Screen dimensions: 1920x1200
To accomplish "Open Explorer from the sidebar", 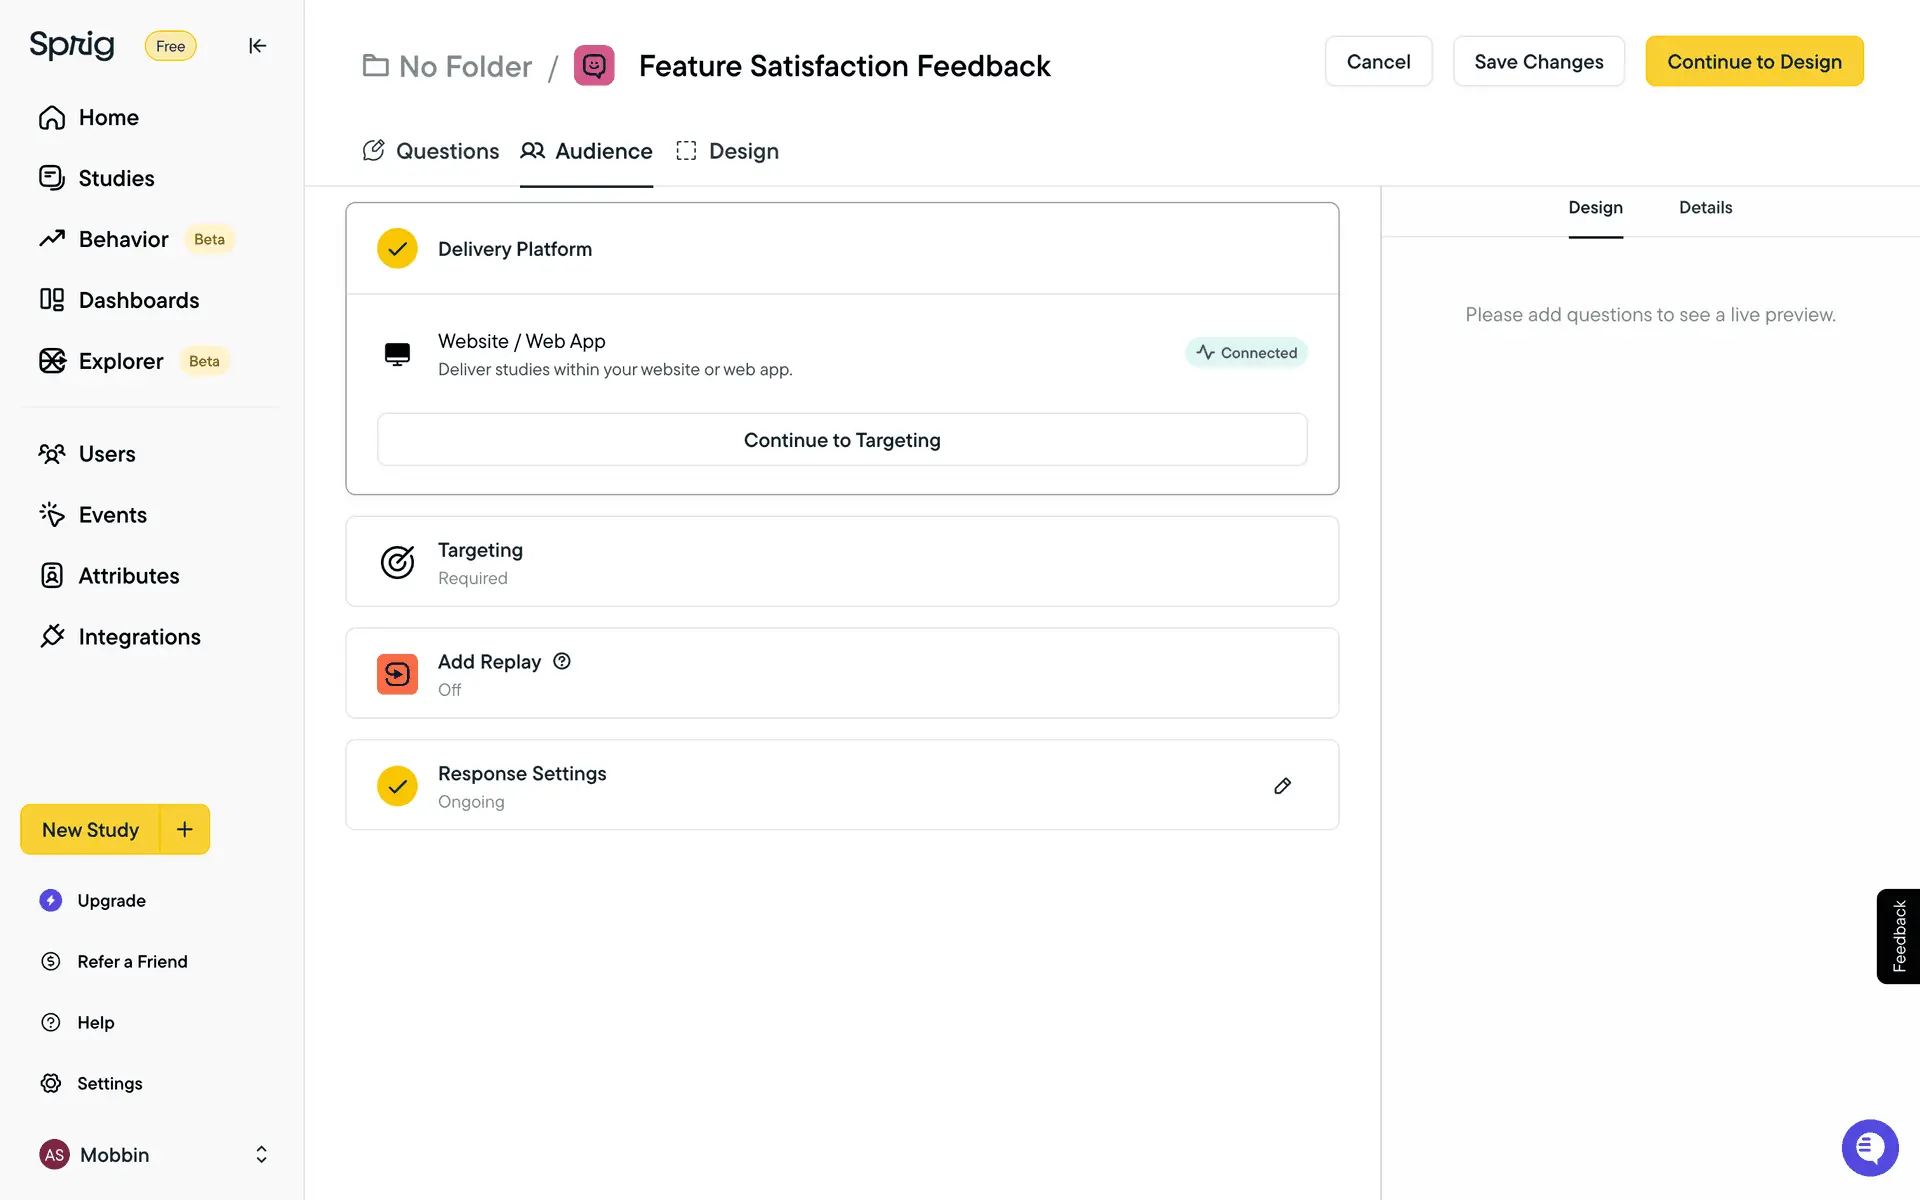I will tap(120, 361).
